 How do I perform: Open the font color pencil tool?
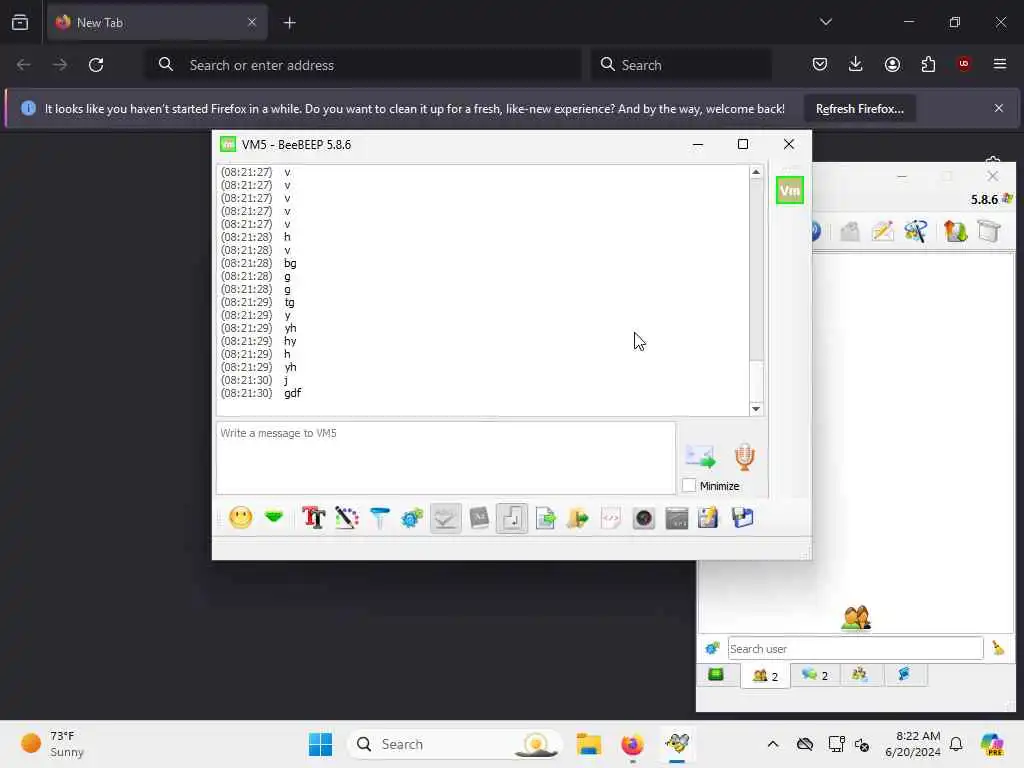pyautogui.click(x=346, y=519)
